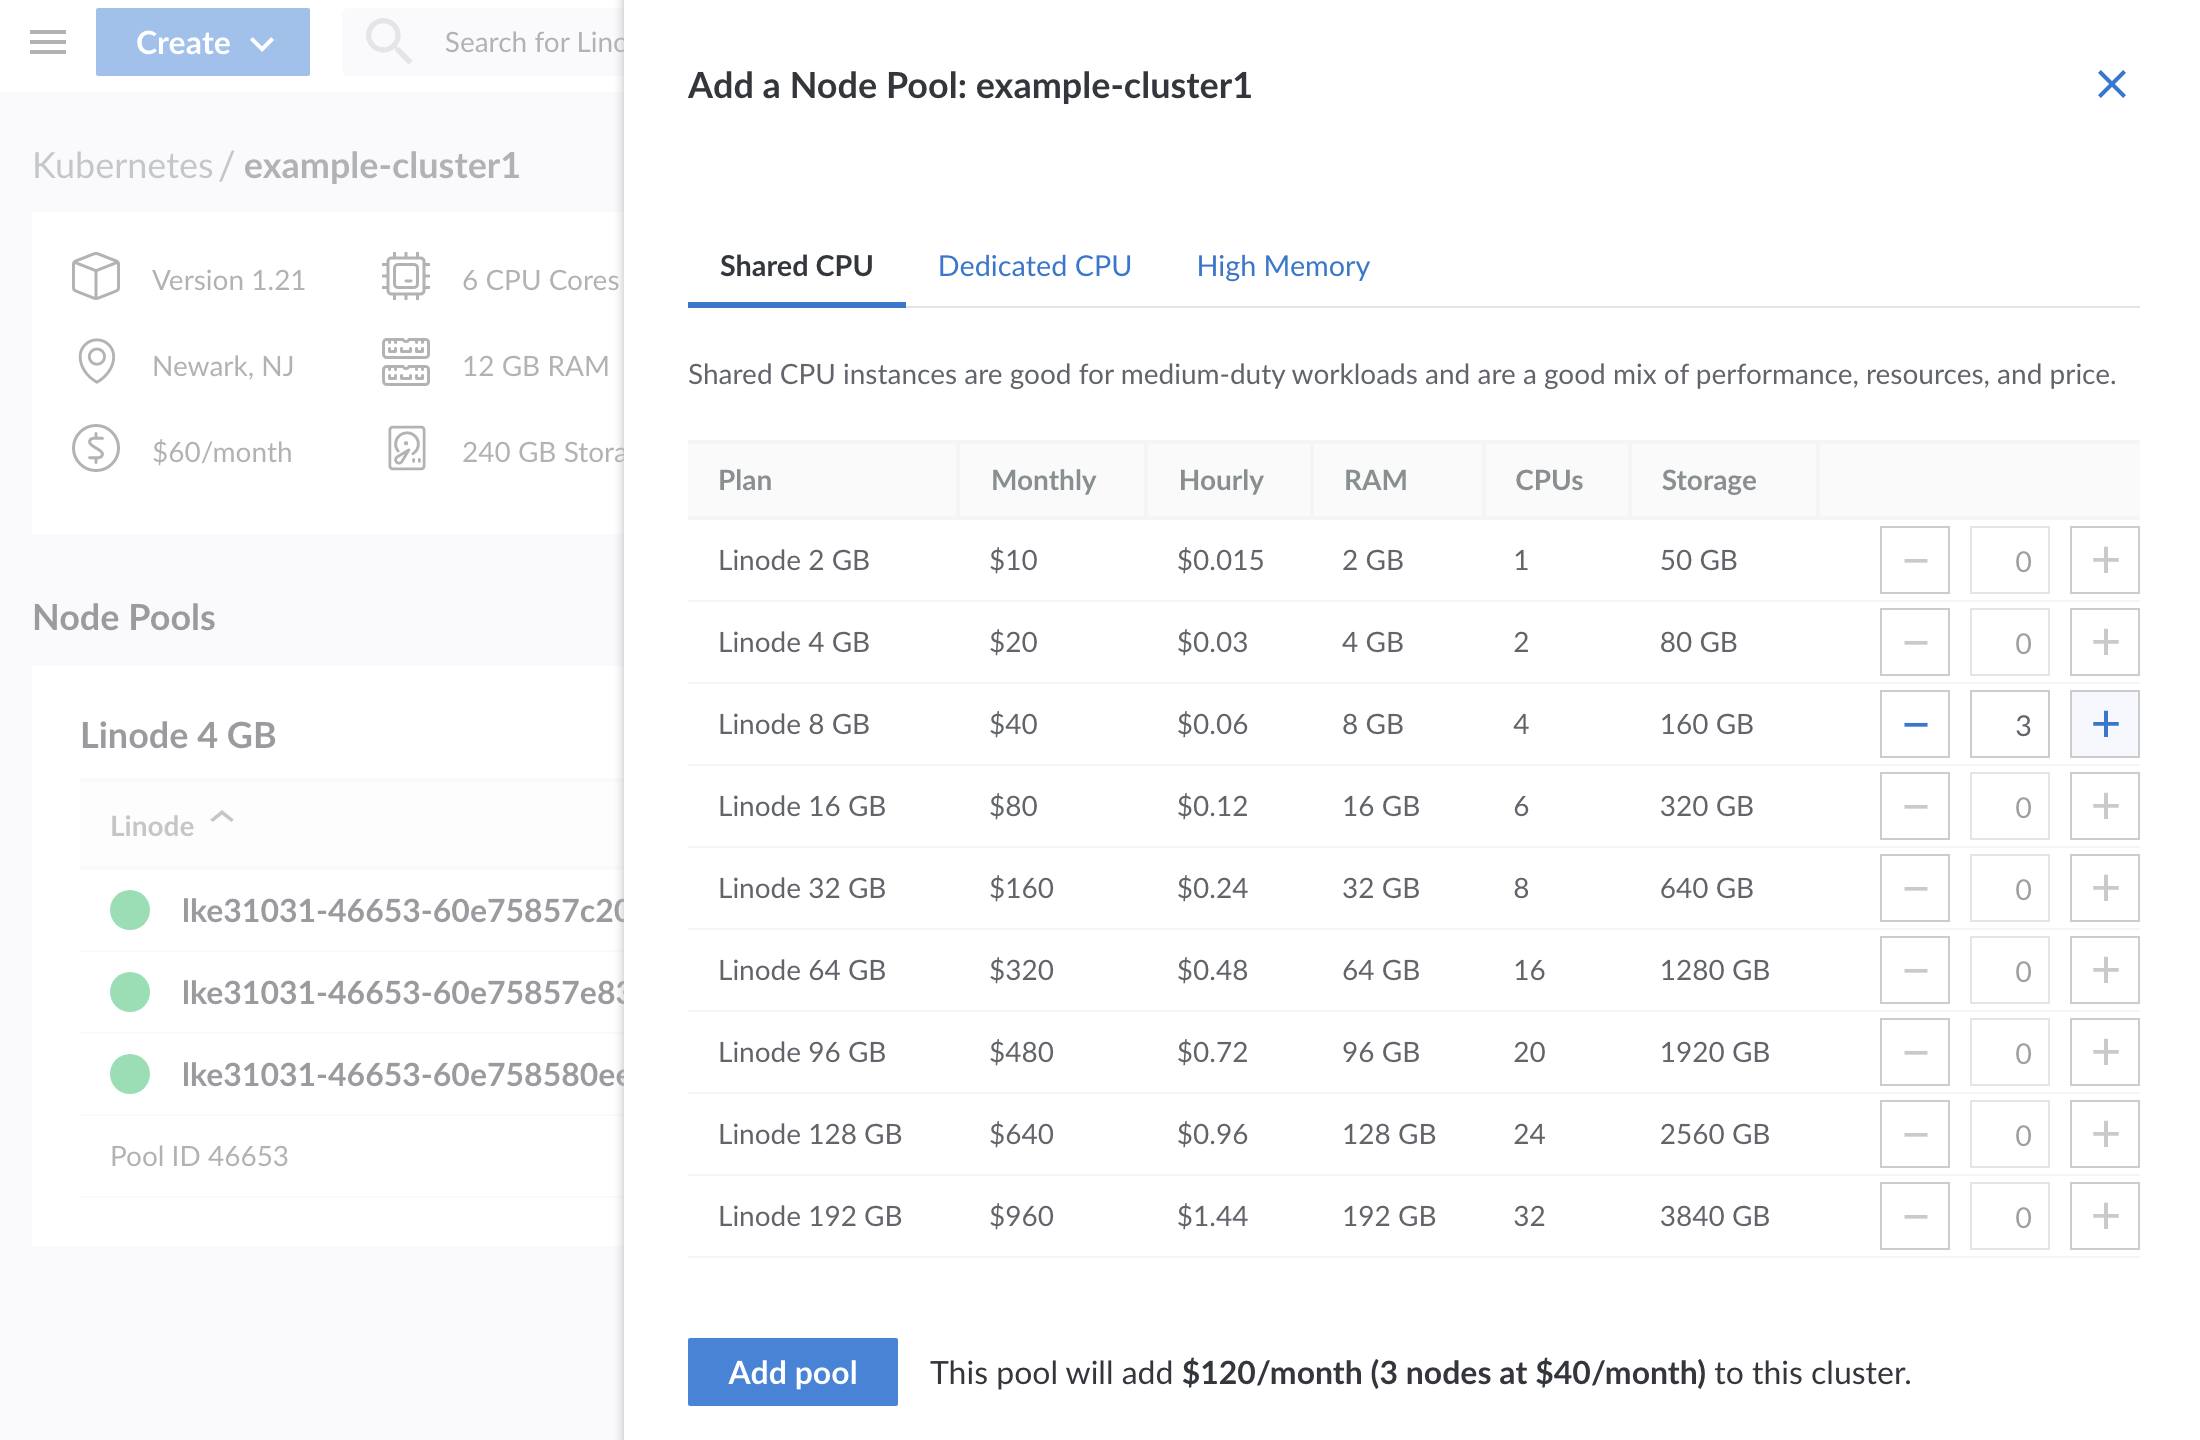Decrement the Linode 8 GB node count

pyautogui.click(x=1913, y=723)
